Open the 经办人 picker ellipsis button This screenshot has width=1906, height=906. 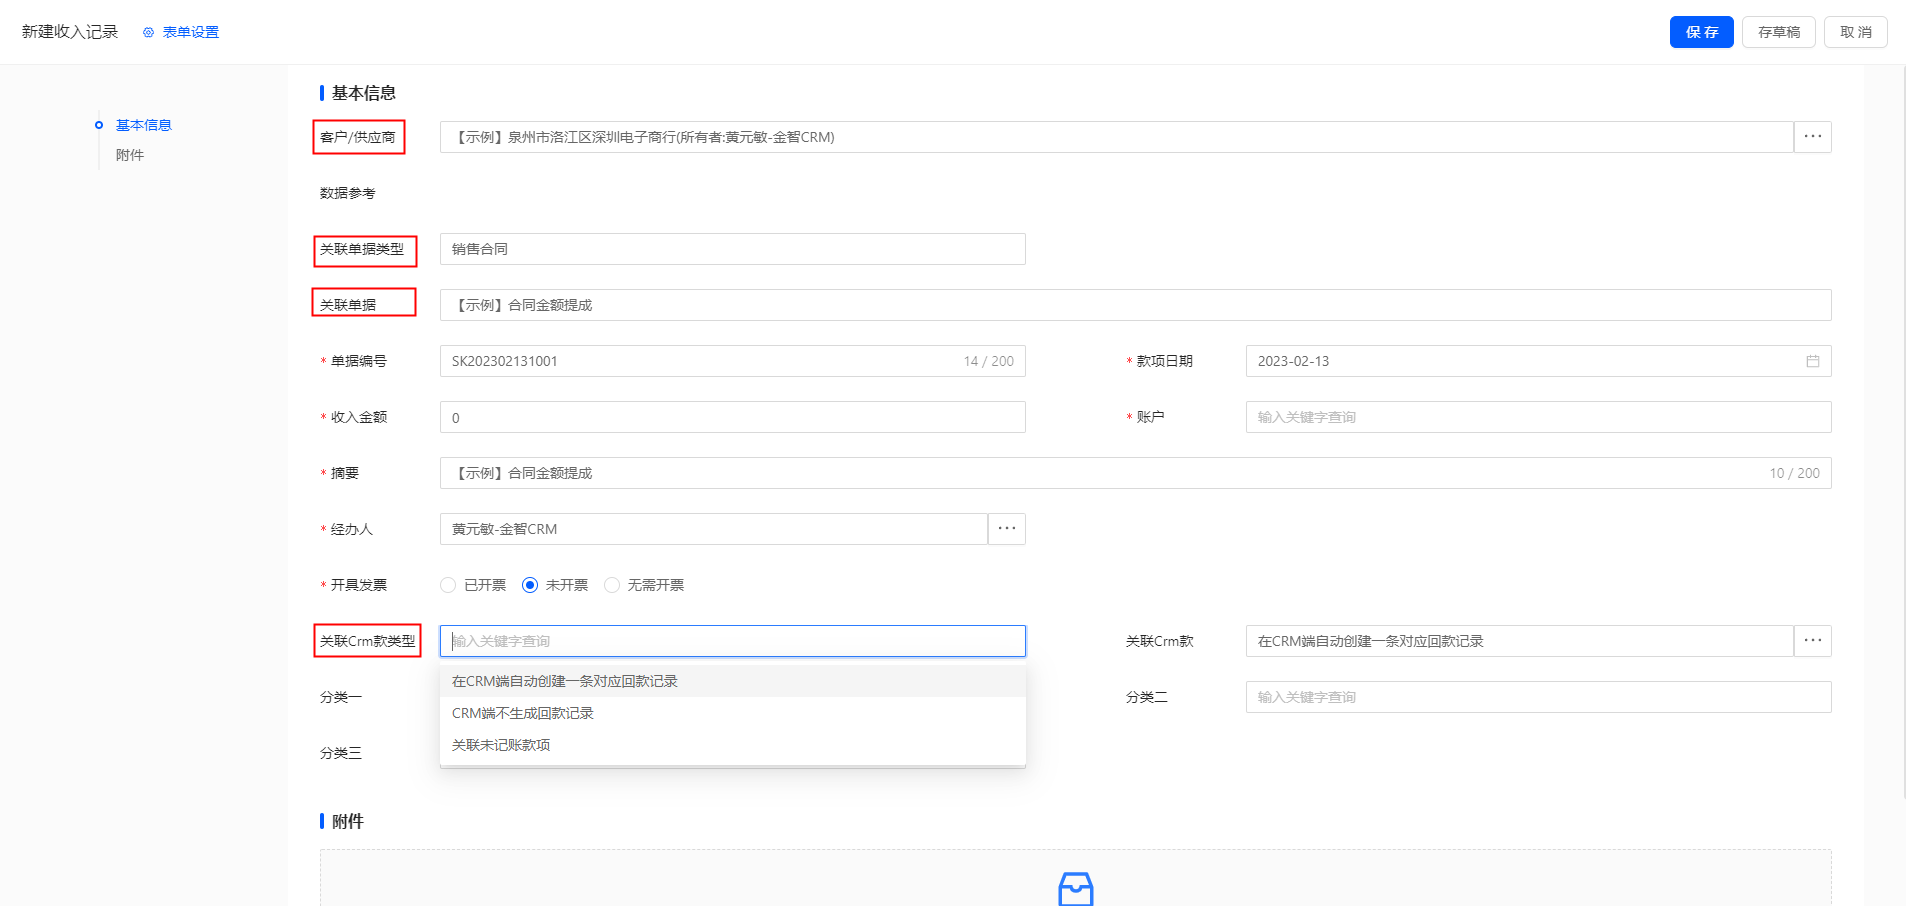click(x=1006, y=529)
